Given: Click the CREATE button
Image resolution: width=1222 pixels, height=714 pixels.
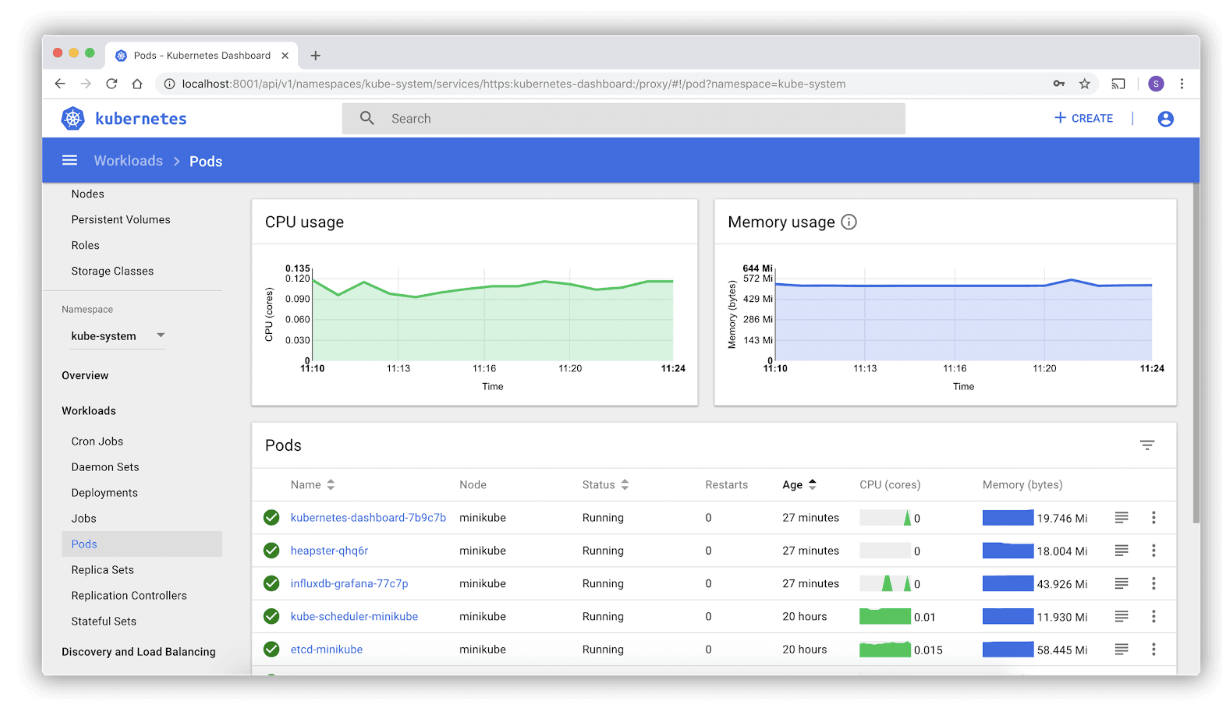Looking at the screenshot, I should point(1083,118).
